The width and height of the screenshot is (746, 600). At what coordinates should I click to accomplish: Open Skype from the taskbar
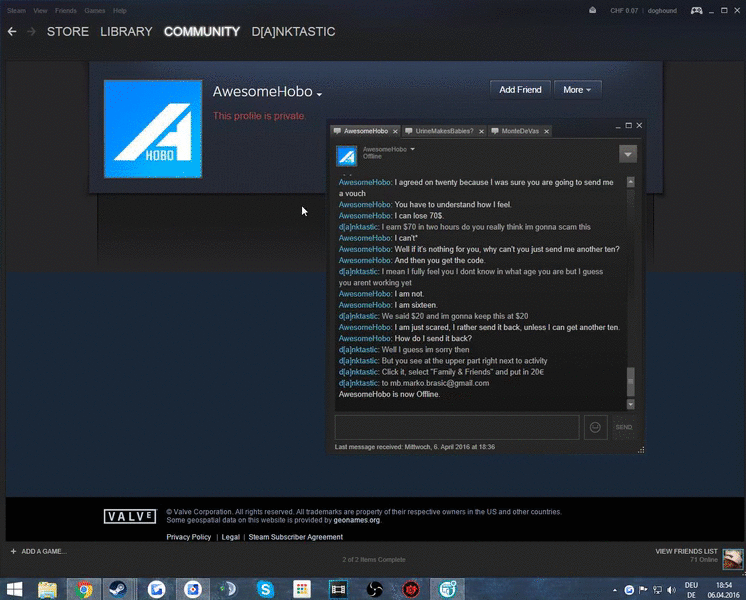click(x=265, y=590)
